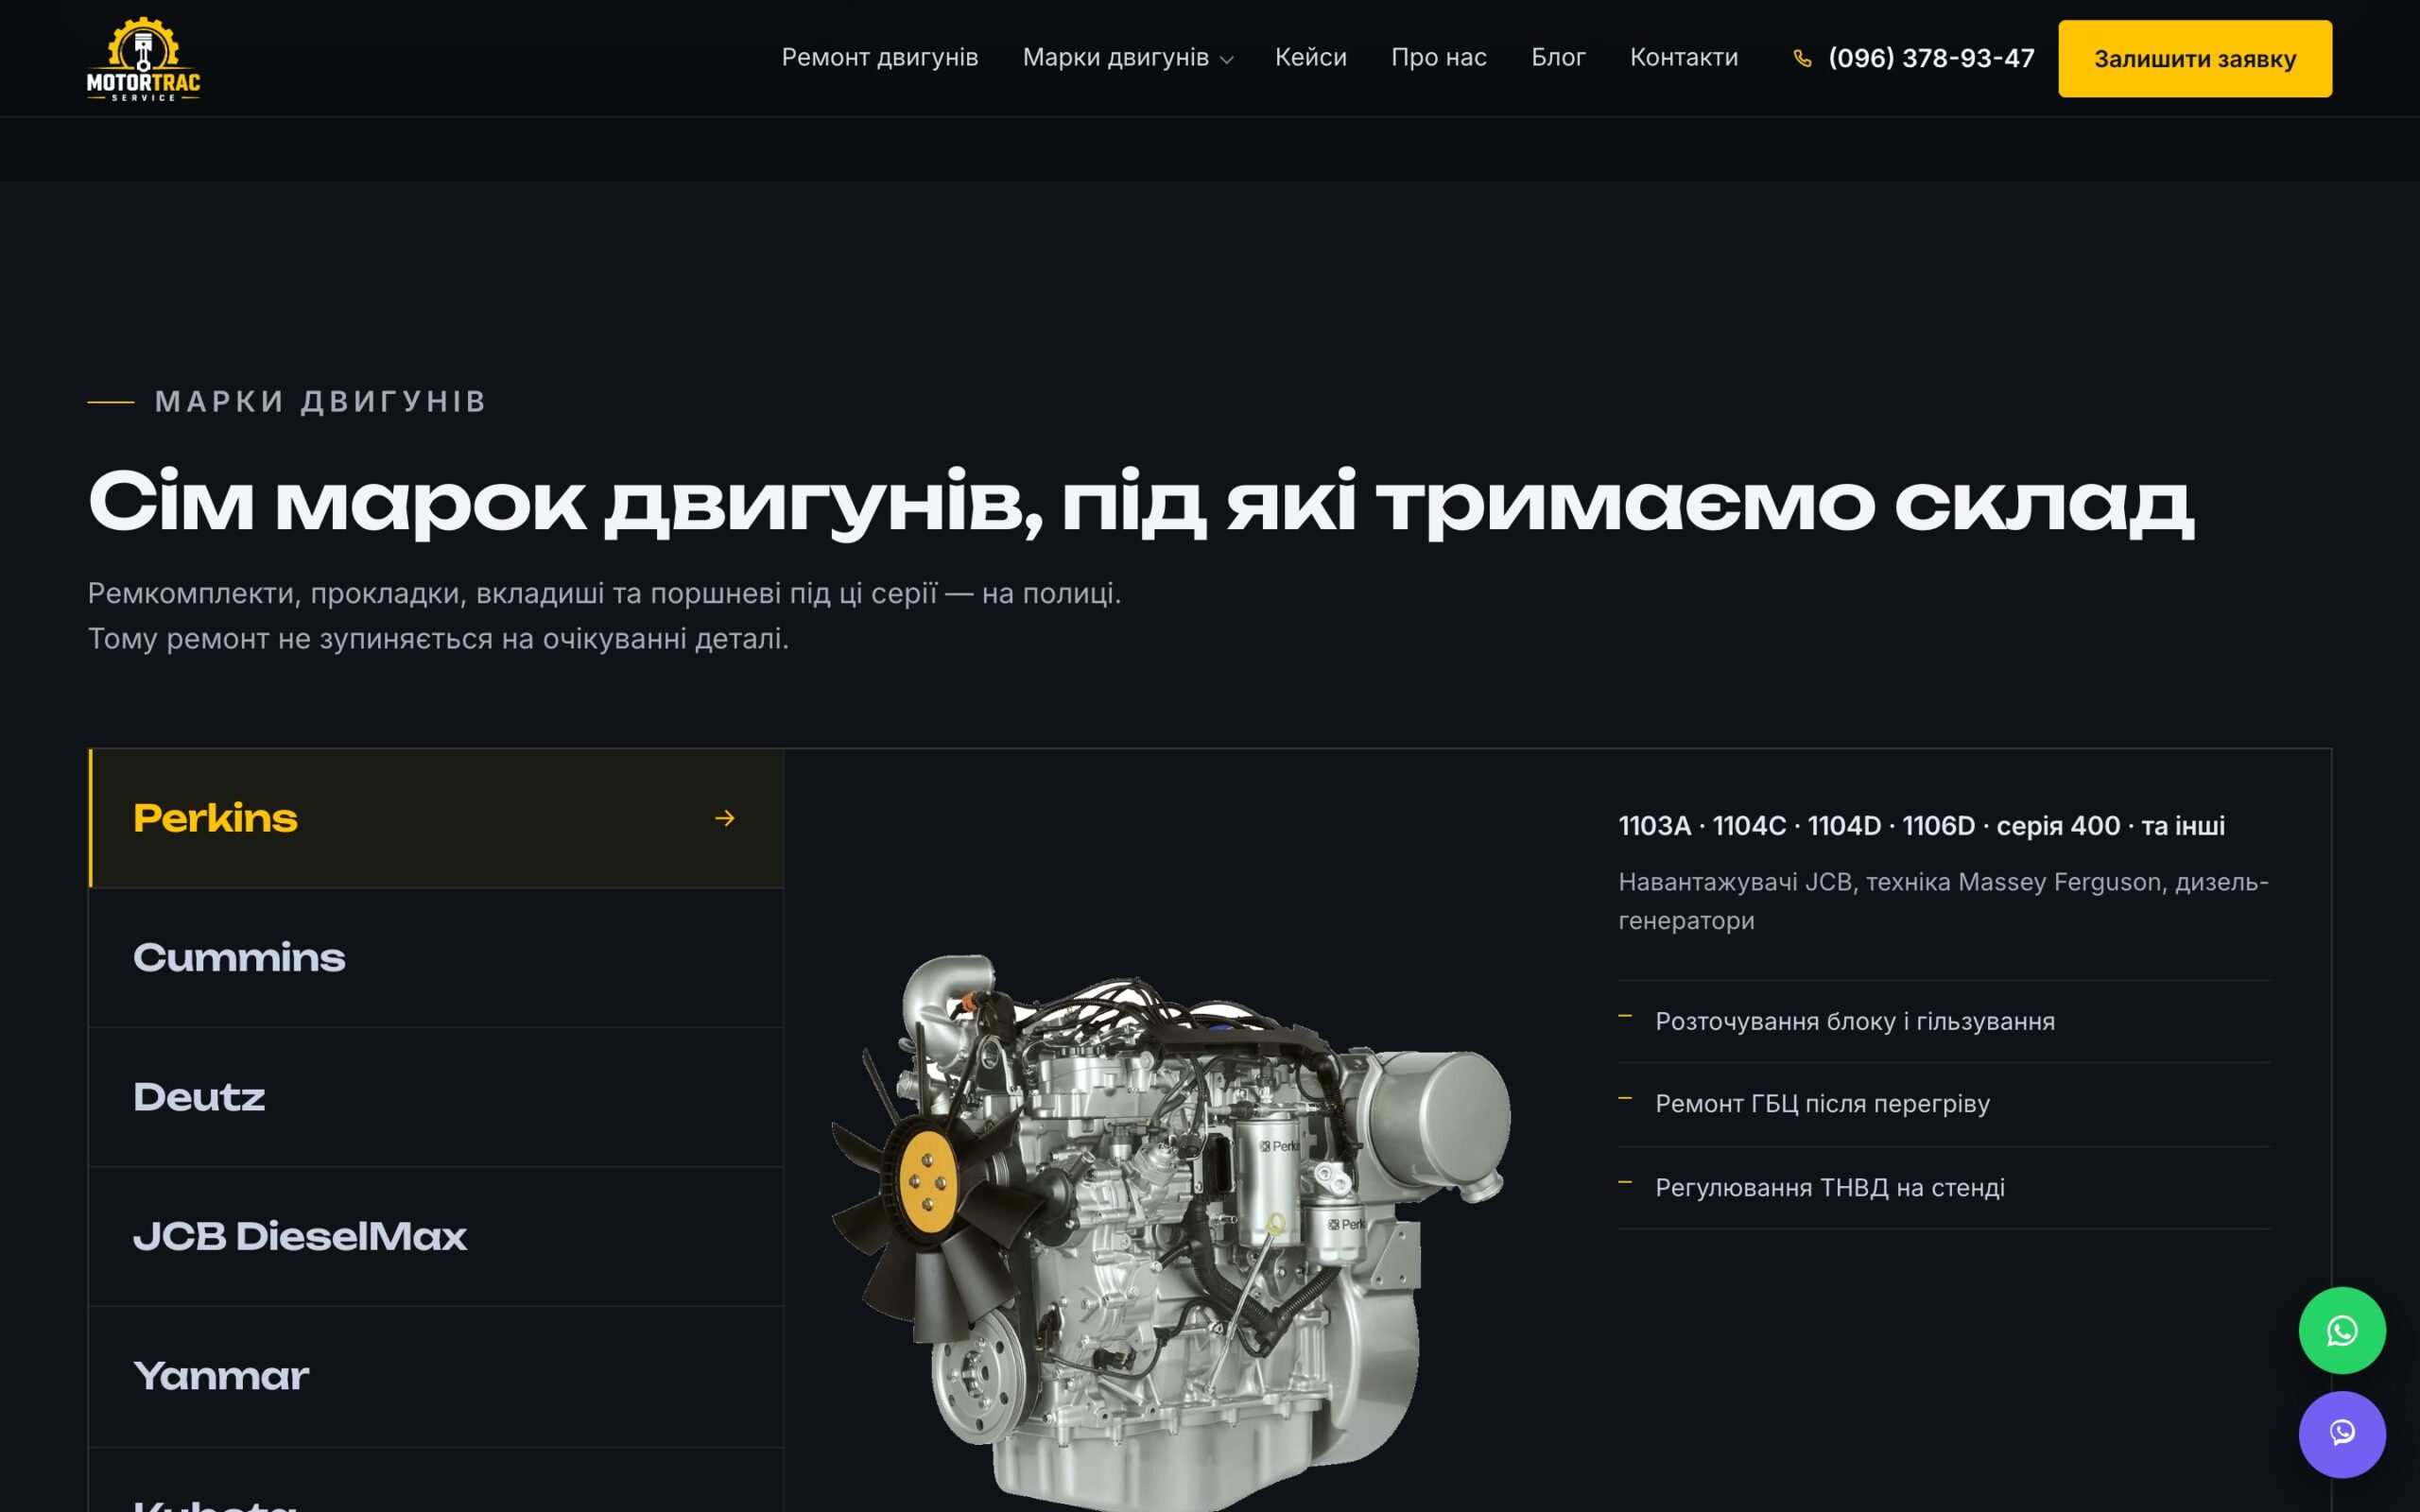Select the Cummins brand tab
Image resolution: width=2420 pixels, height=1512 pixels.
click(436, 958)
